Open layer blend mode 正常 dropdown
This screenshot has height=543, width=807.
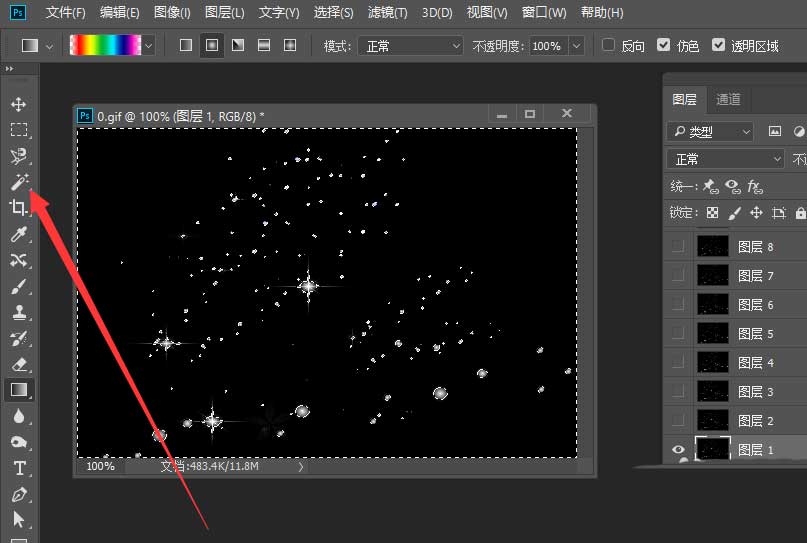click(x=726, y=159)
